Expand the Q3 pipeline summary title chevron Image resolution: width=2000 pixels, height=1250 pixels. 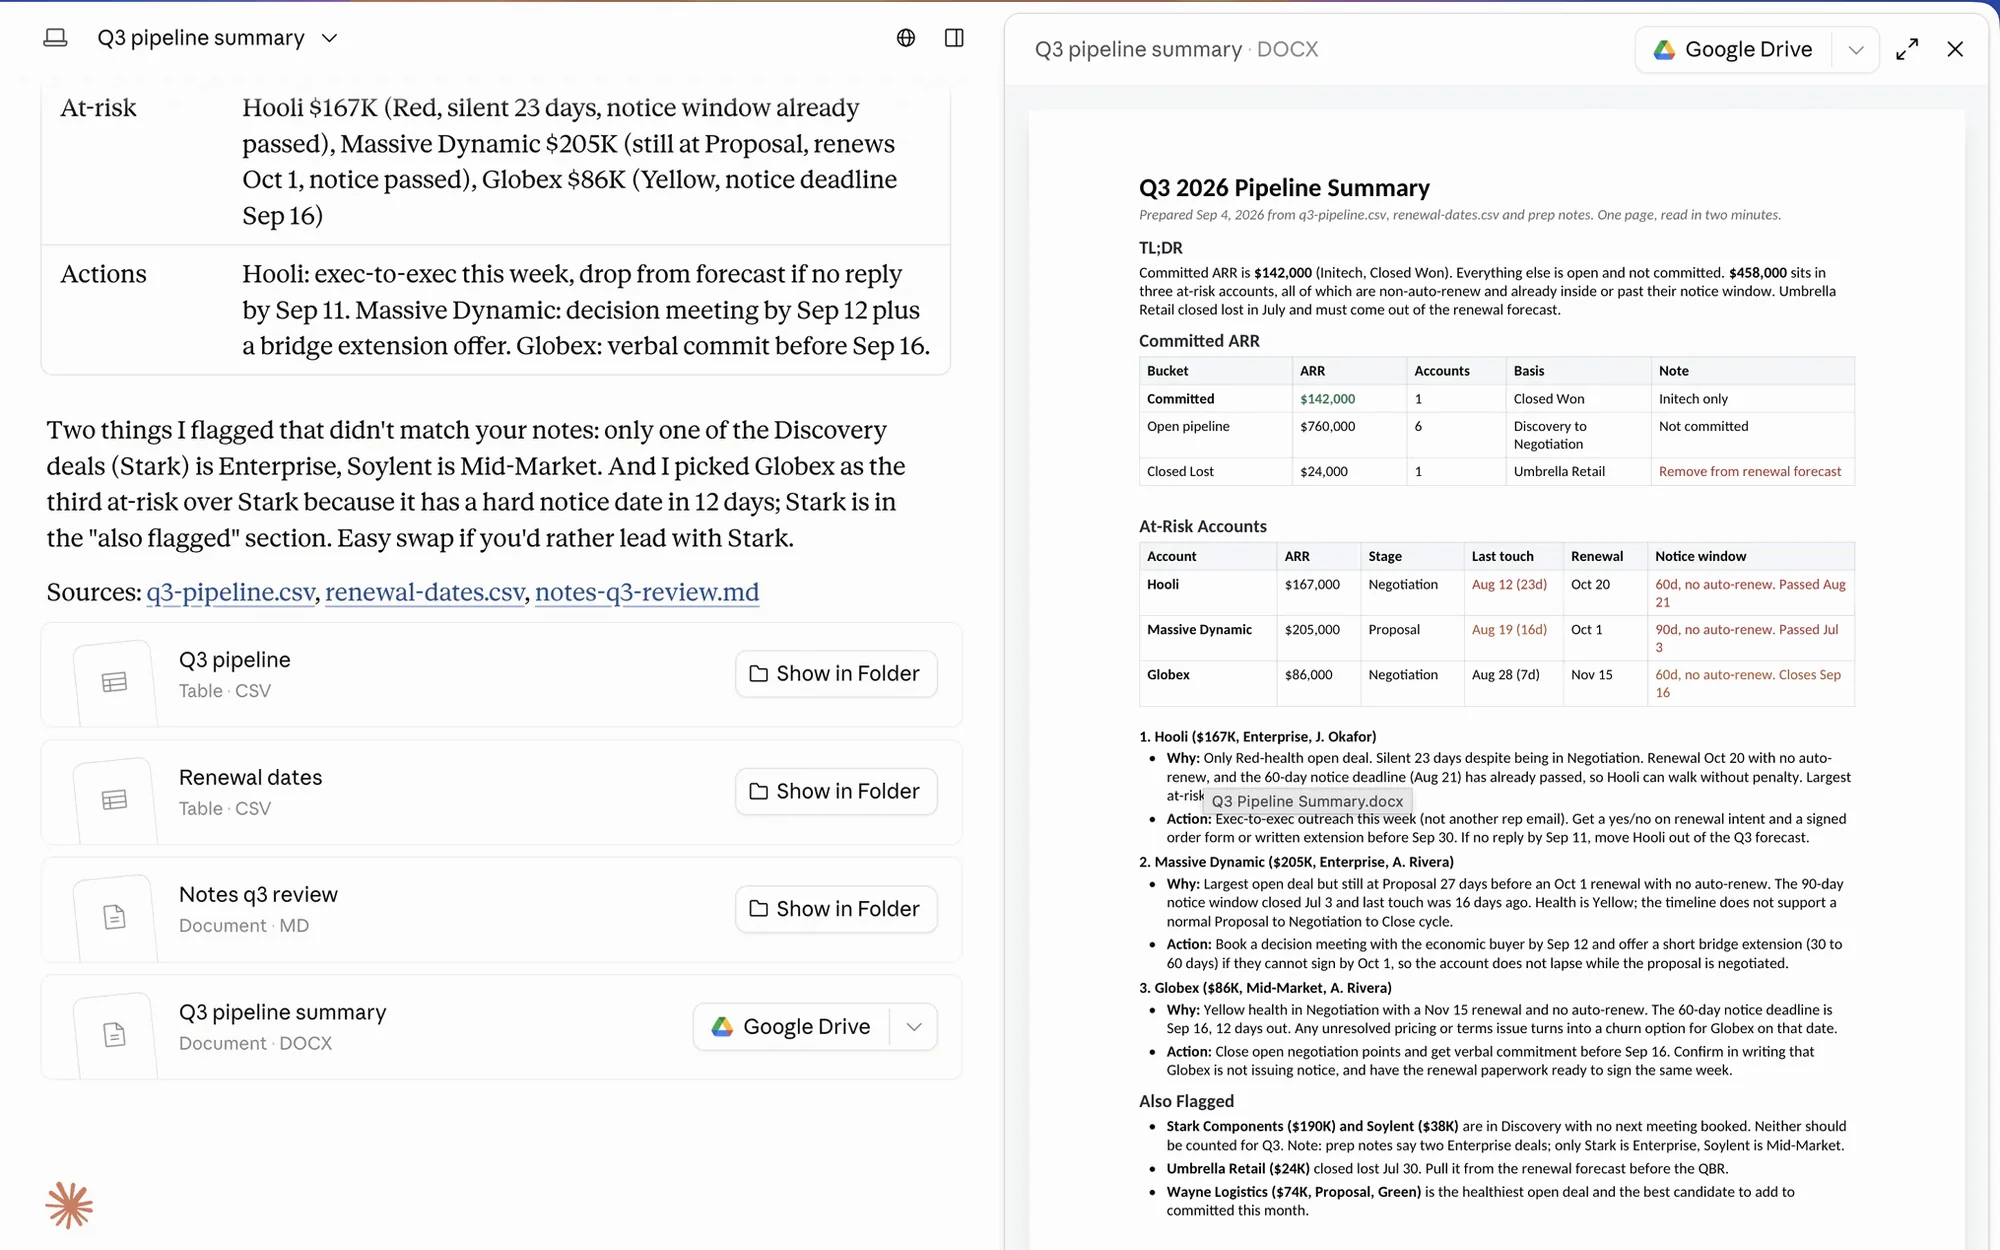pos(329,38)
